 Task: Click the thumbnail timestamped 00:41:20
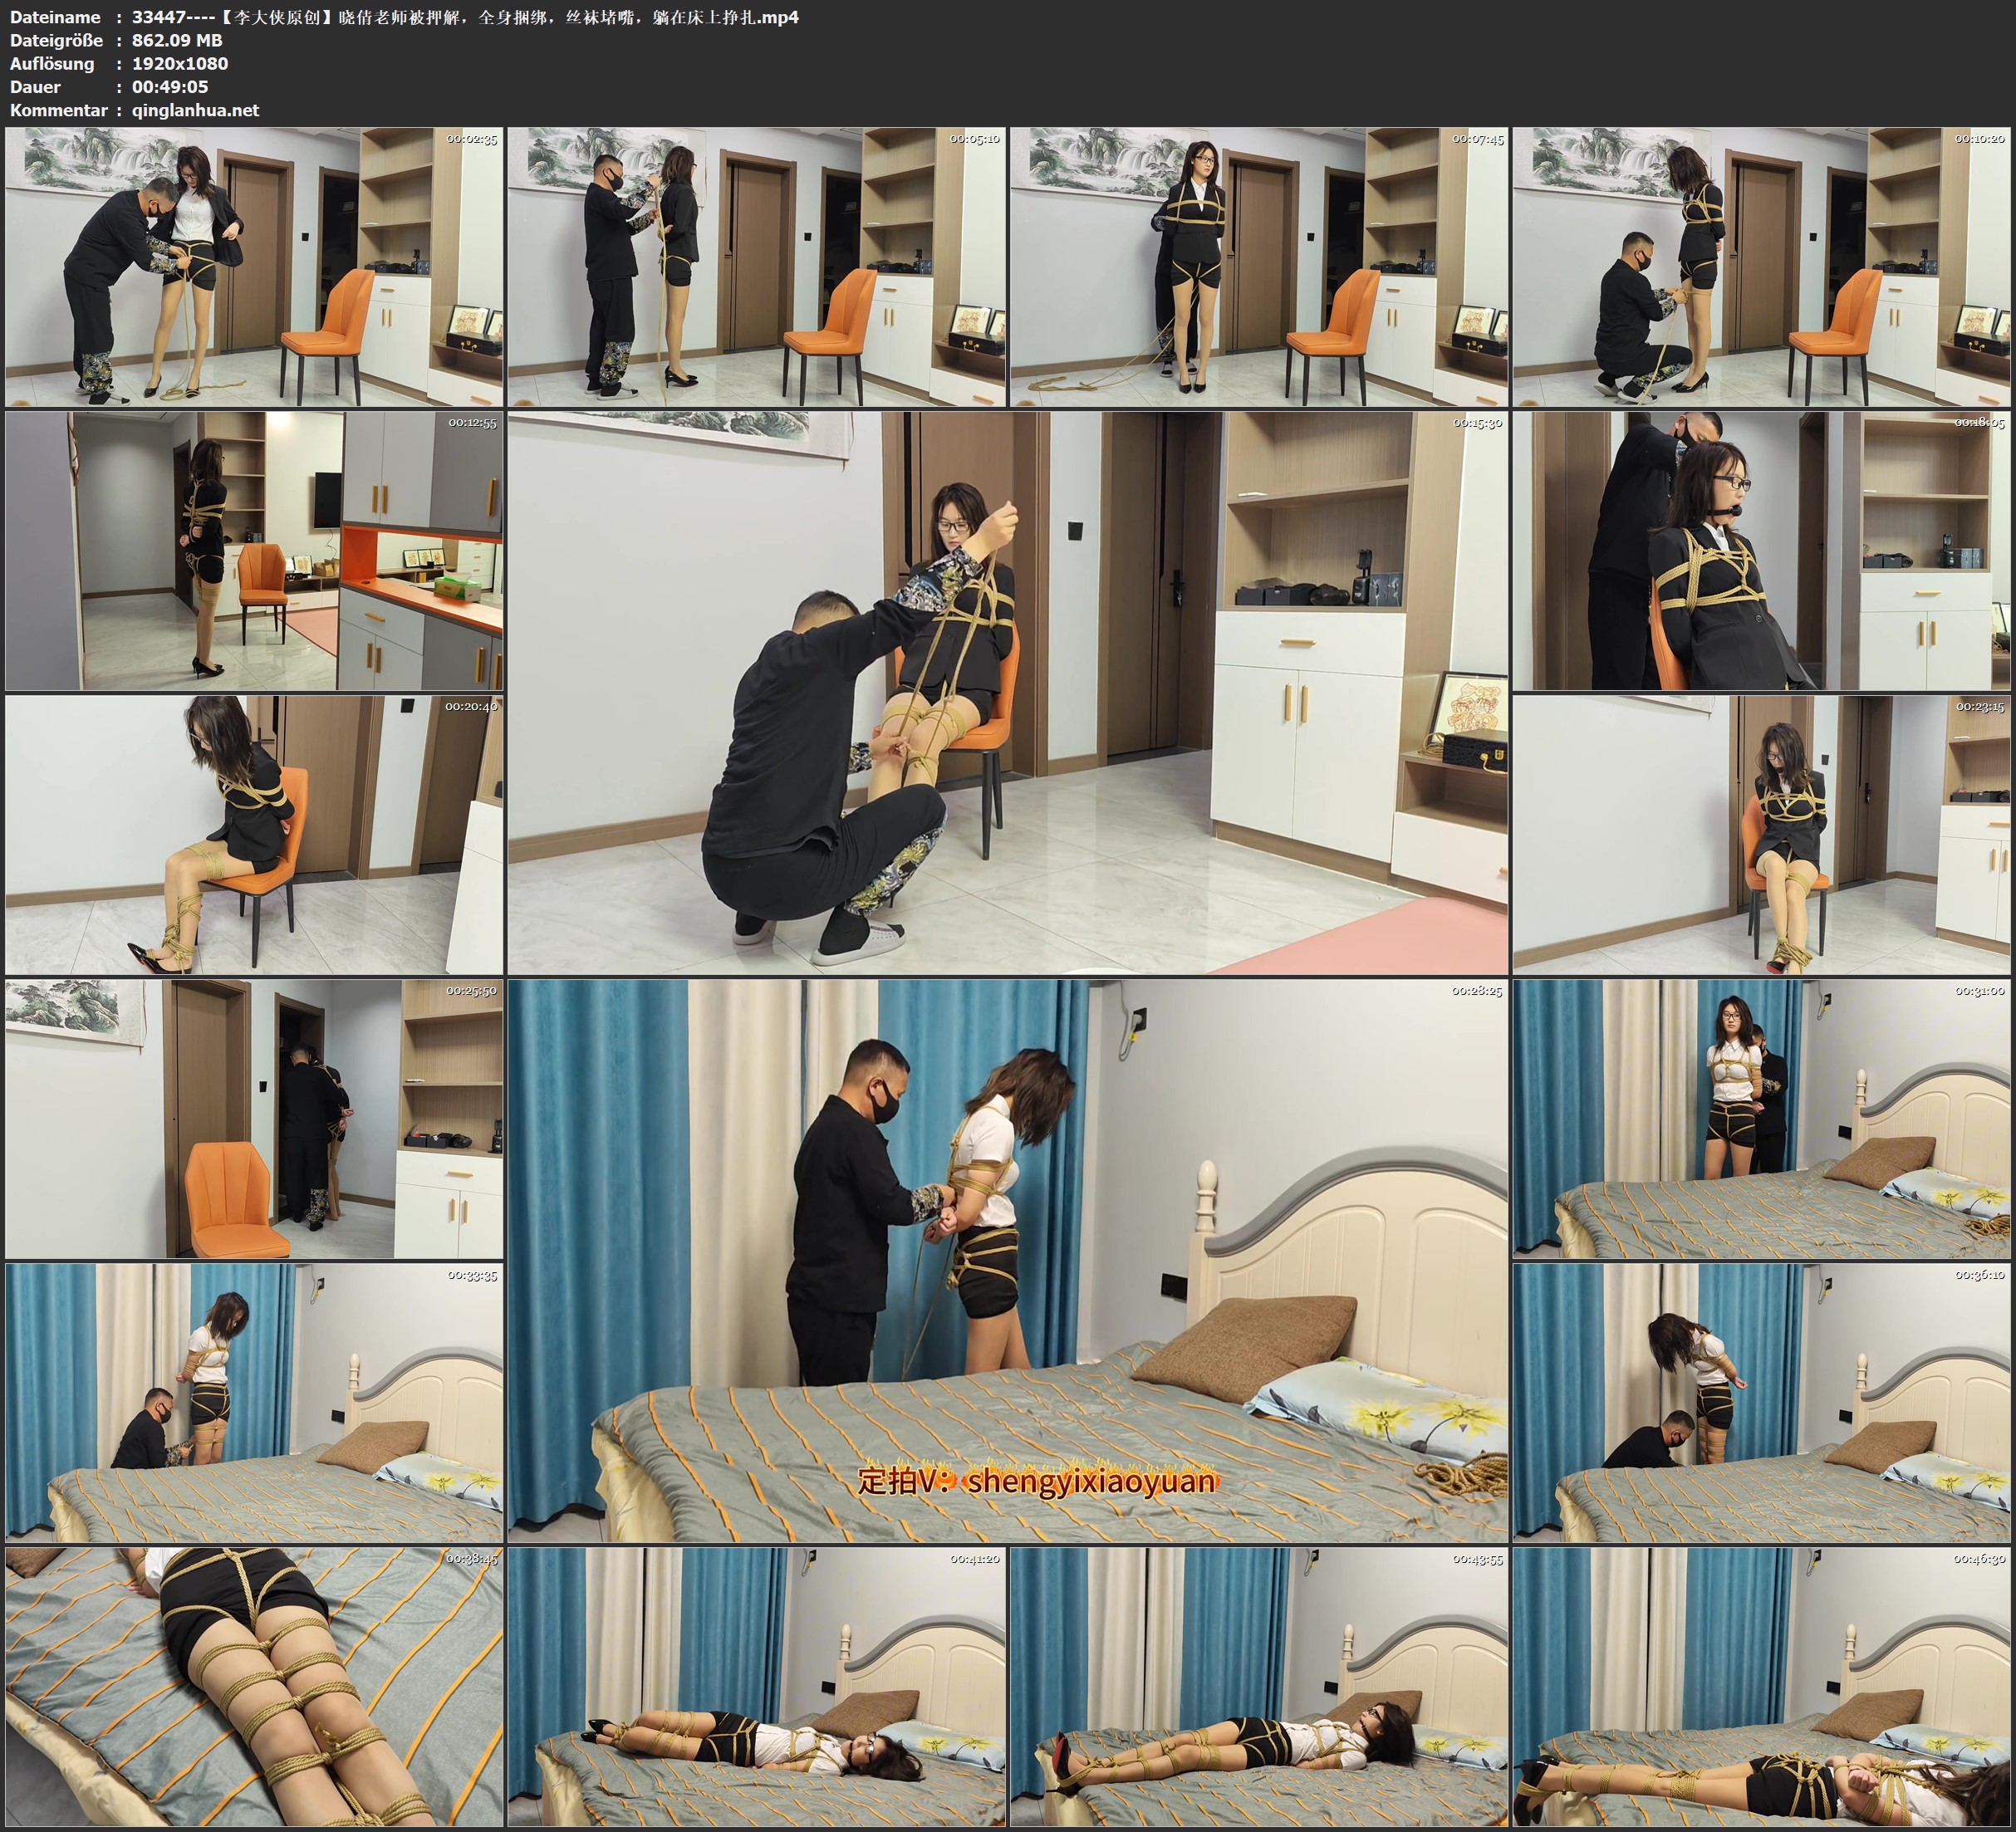(x=756, y=1686)
